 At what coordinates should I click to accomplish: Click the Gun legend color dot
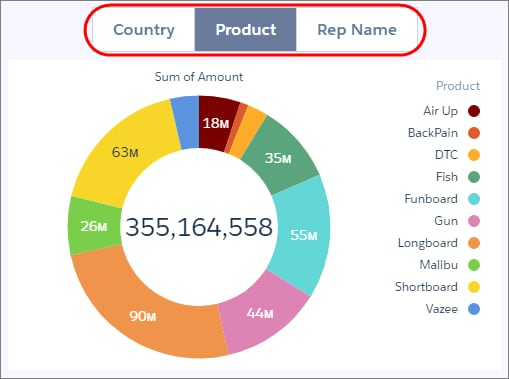pyautogui.click(x=474, y=221)
